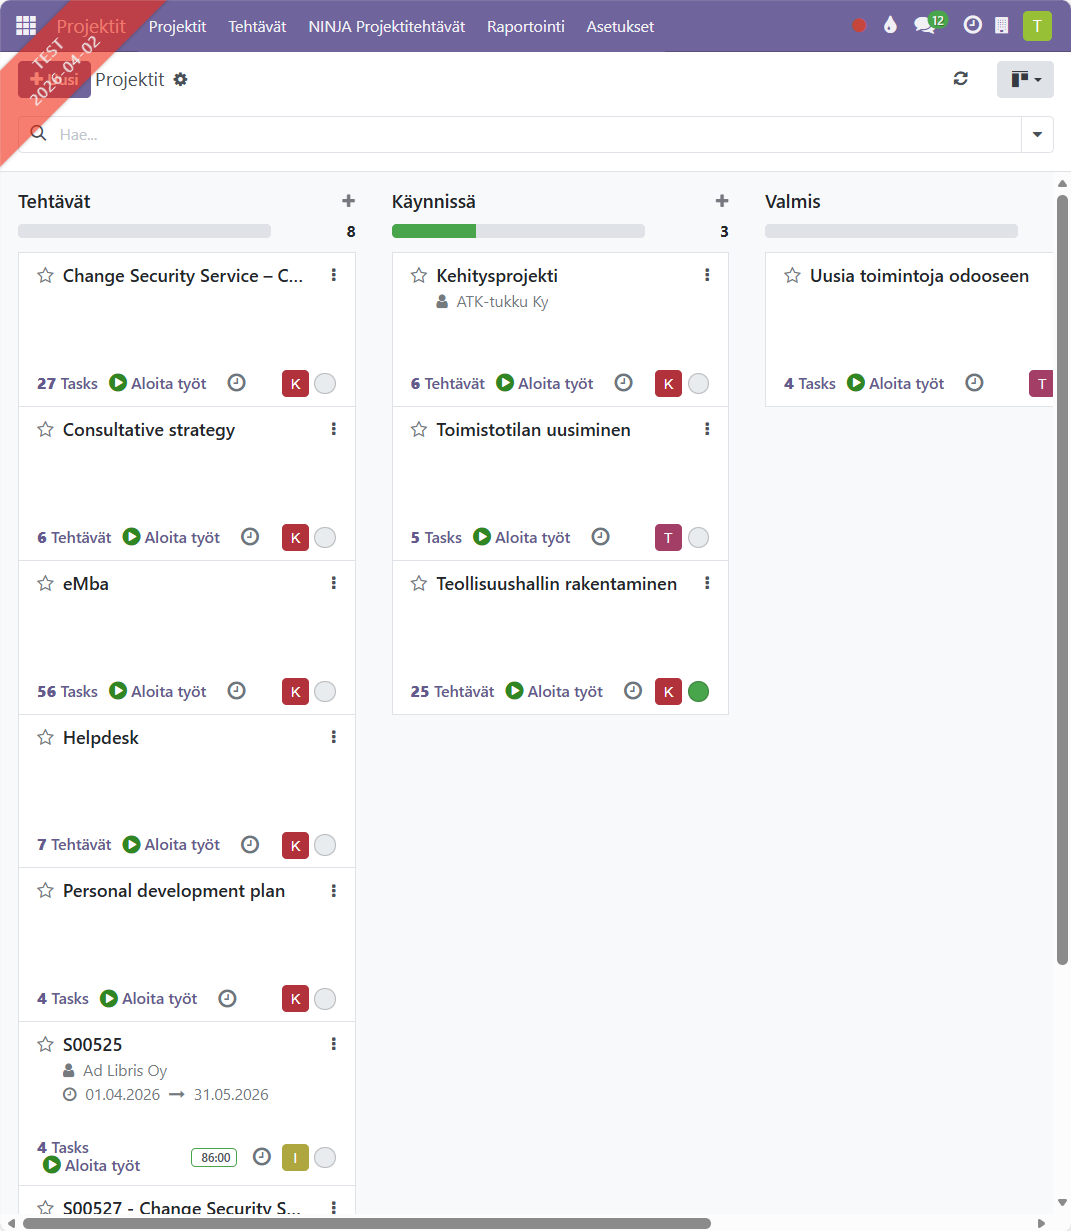Image resolution: width=1071 pixels, height=1231 pixels.
Task: Click Aloita työt on Teollisuushallin rakentaminen
Action: [555, 691]
